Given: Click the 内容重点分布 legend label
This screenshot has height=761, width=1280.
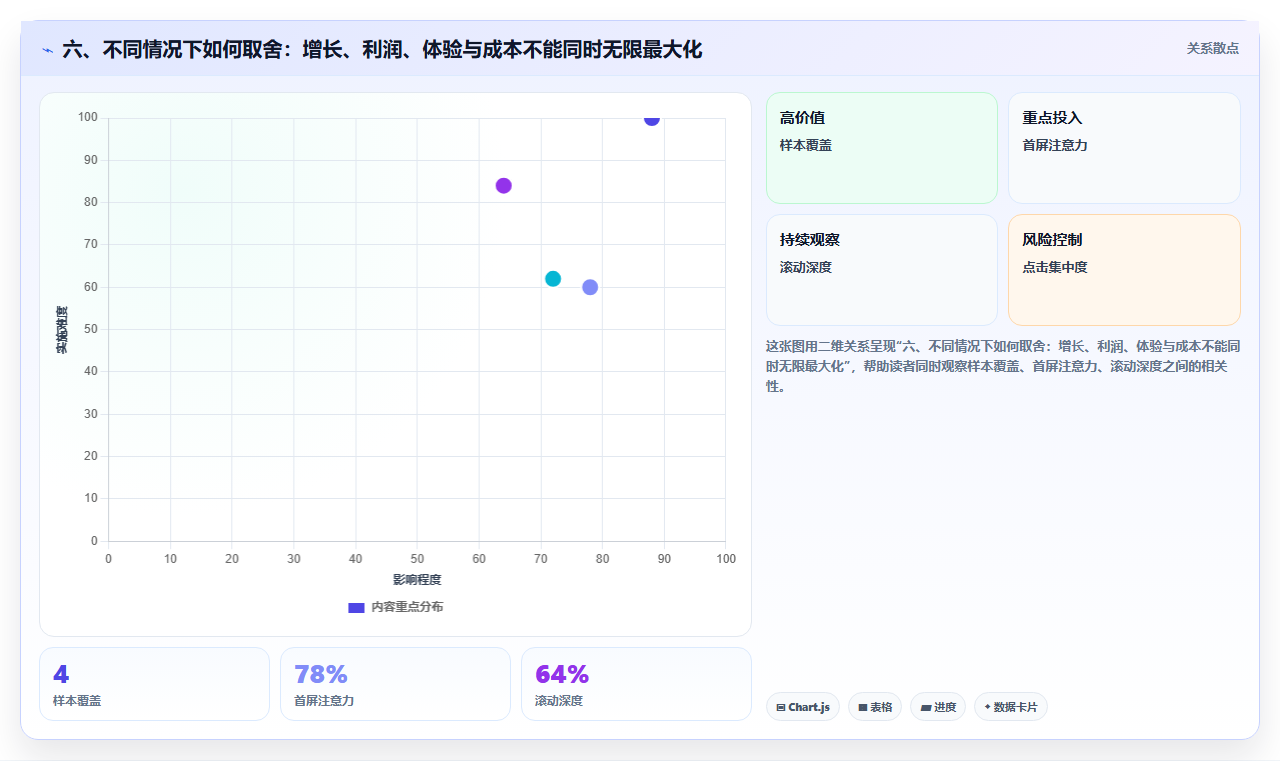Looking at the screenshot, I should 407,607.
